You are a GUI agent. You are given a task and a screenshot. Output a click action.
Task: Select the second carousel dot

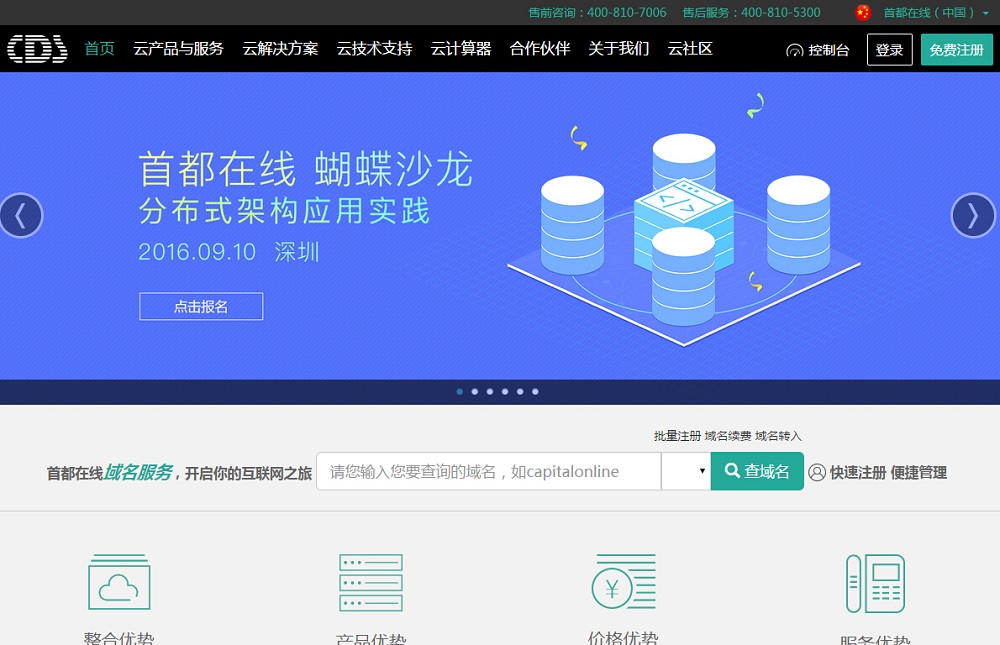[474, 392]
